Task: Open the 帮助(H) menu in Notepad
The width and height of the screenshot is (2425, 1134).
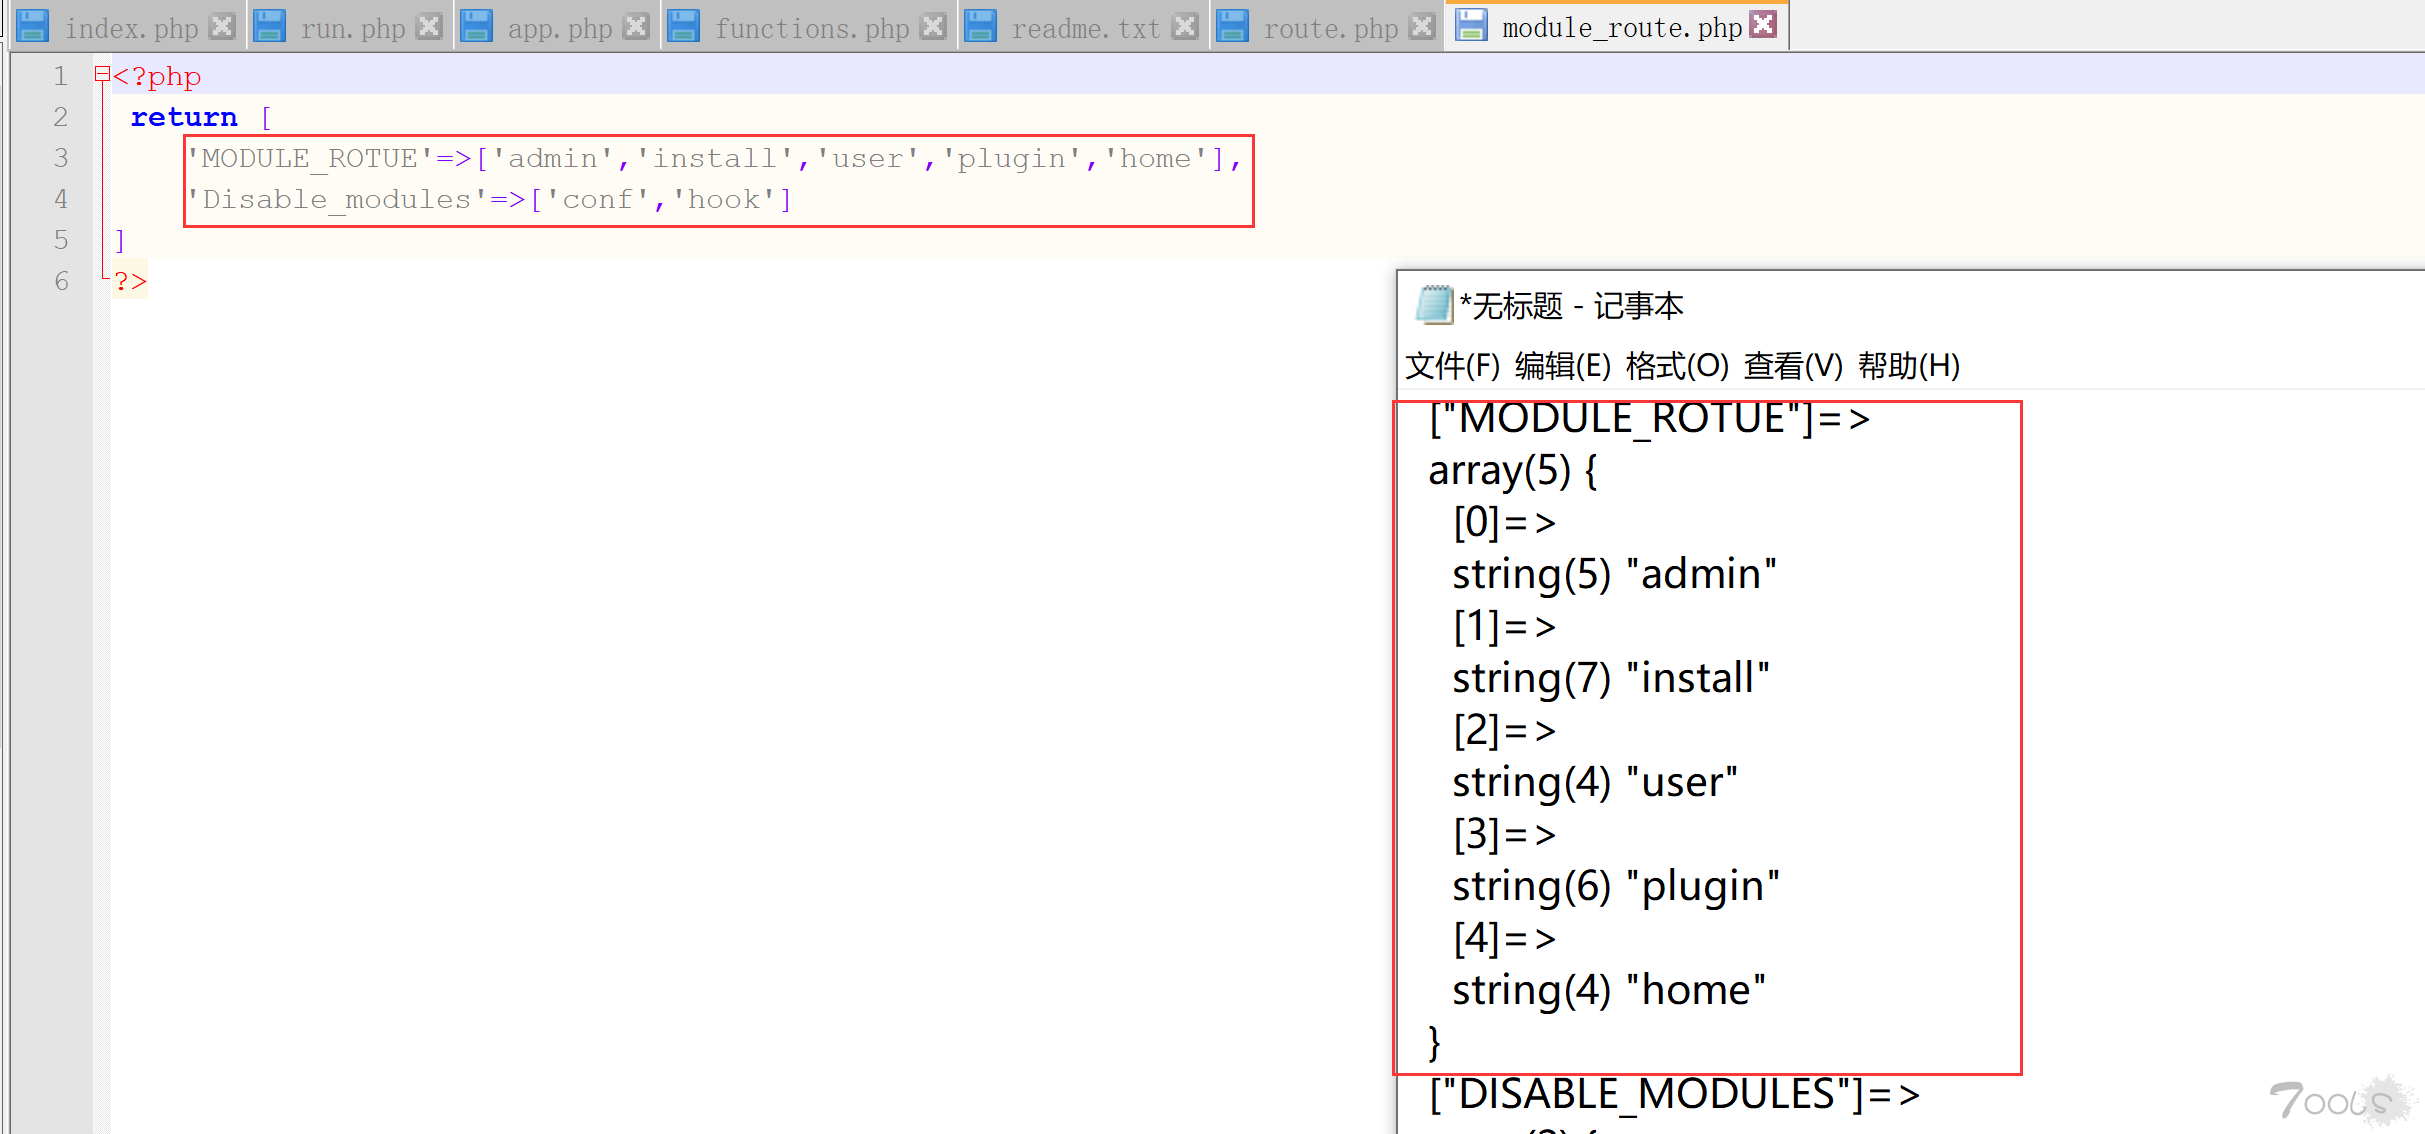Action: pos(1908,366)
